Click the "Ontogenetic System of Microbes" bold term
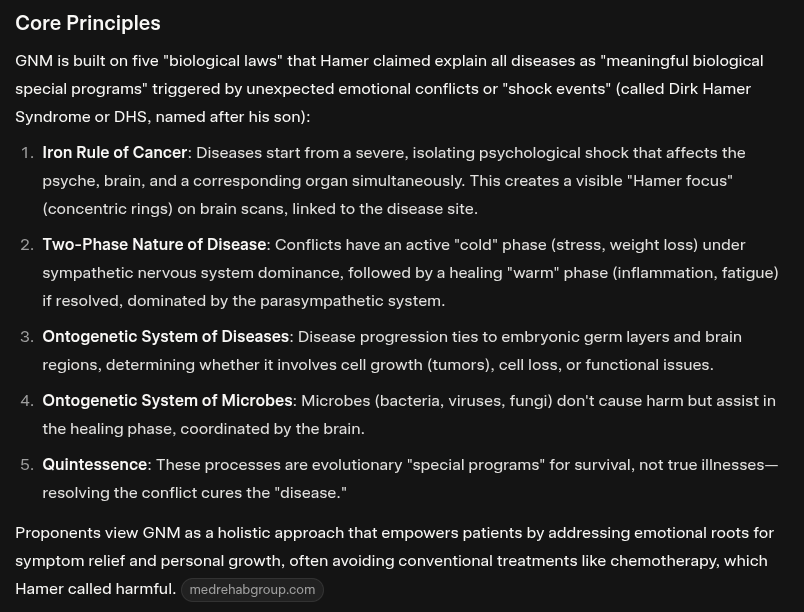Viewport: 804px width, 612px height. [167, 401]
